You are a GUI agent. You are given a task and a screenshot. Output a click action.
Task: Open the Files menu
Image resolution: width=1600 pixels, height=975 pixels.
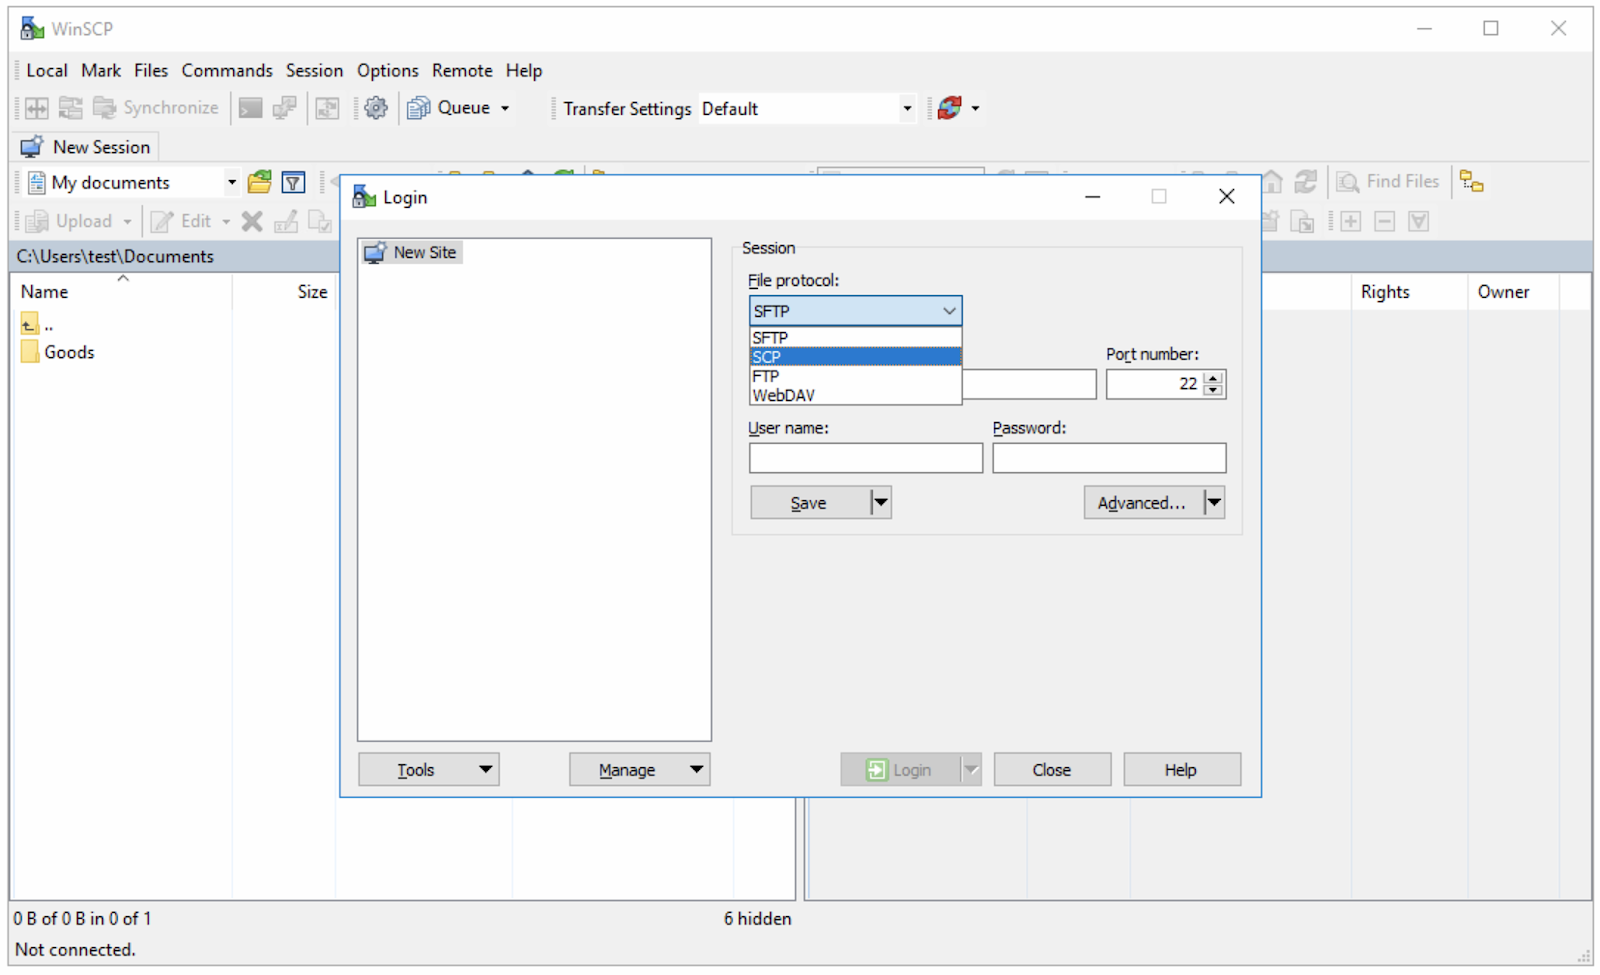[151, 70]
